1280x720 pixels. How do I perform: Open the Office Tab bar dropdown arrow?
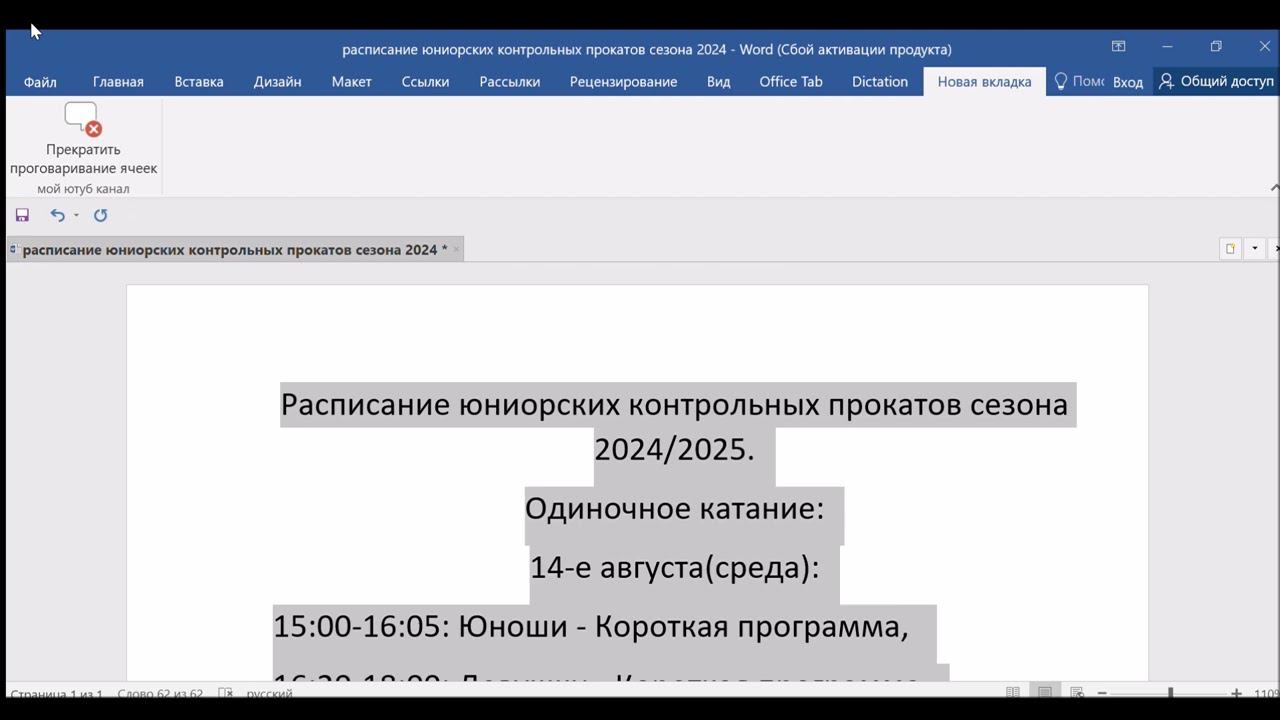(x=1254, y=249)
